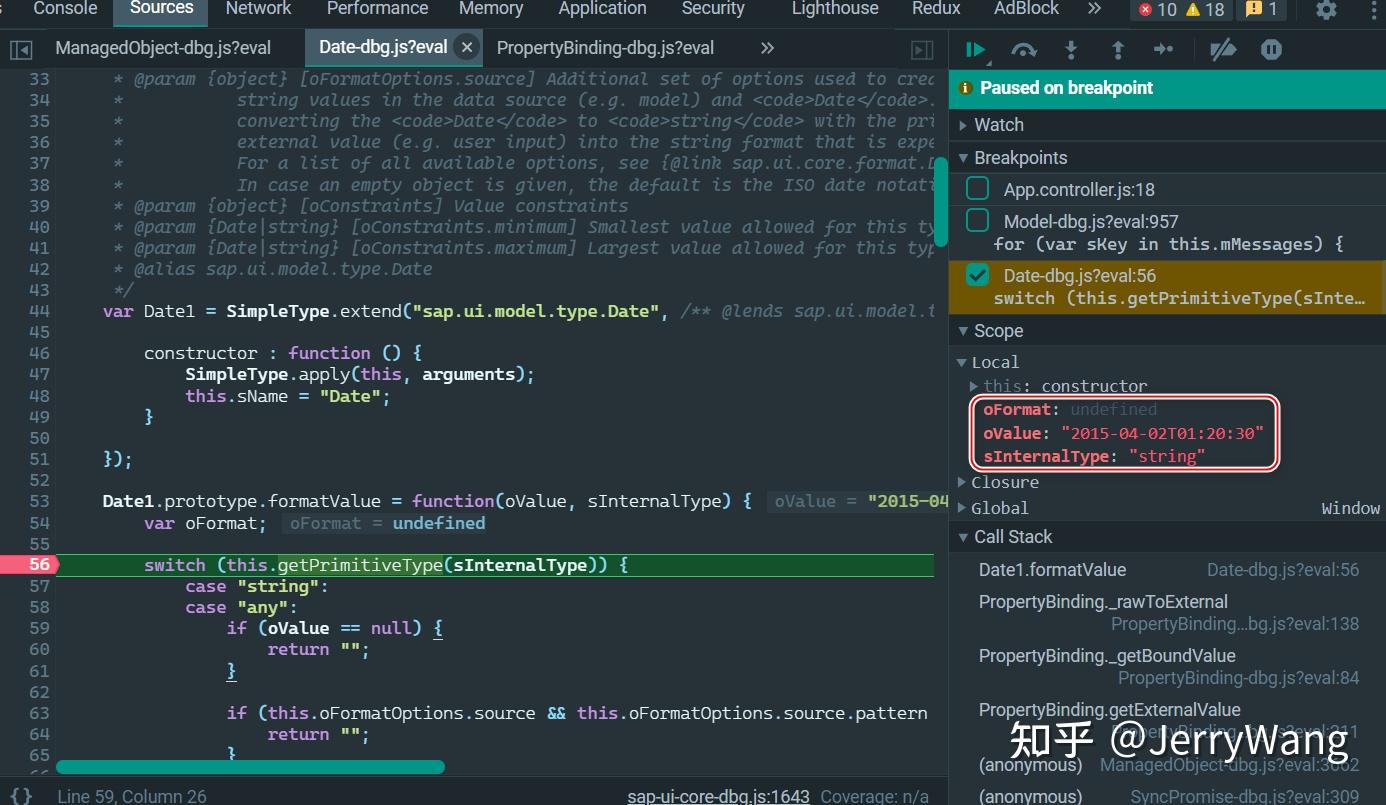This screenshot has width=1386, height=805.
Task: Click the Step into next function call icon
Action: 1070,49
